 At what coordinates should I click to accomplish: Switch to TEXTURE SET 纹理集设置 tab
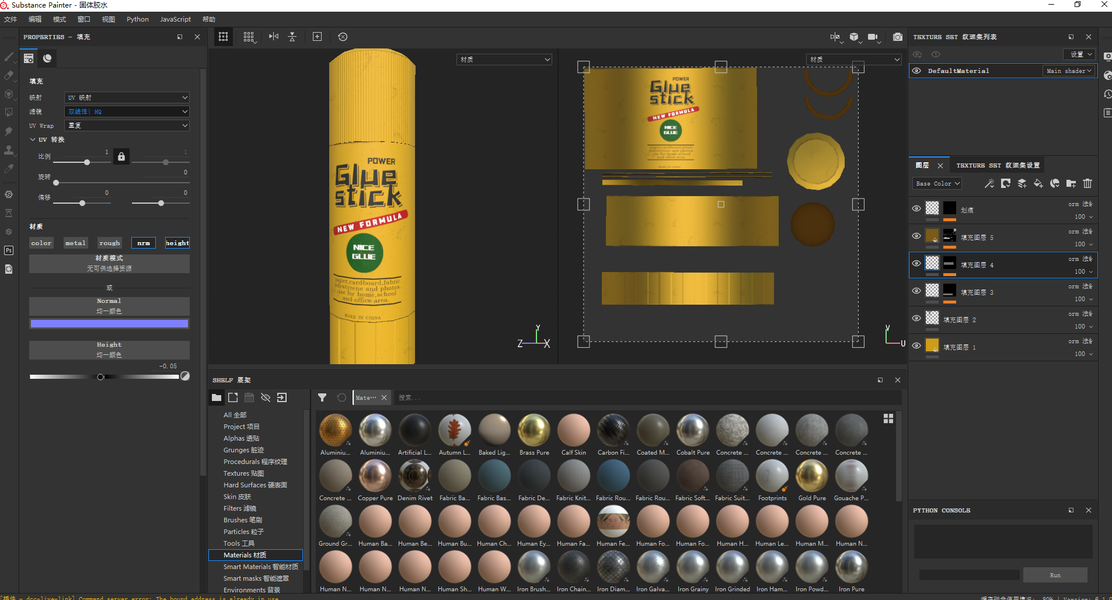997,165
